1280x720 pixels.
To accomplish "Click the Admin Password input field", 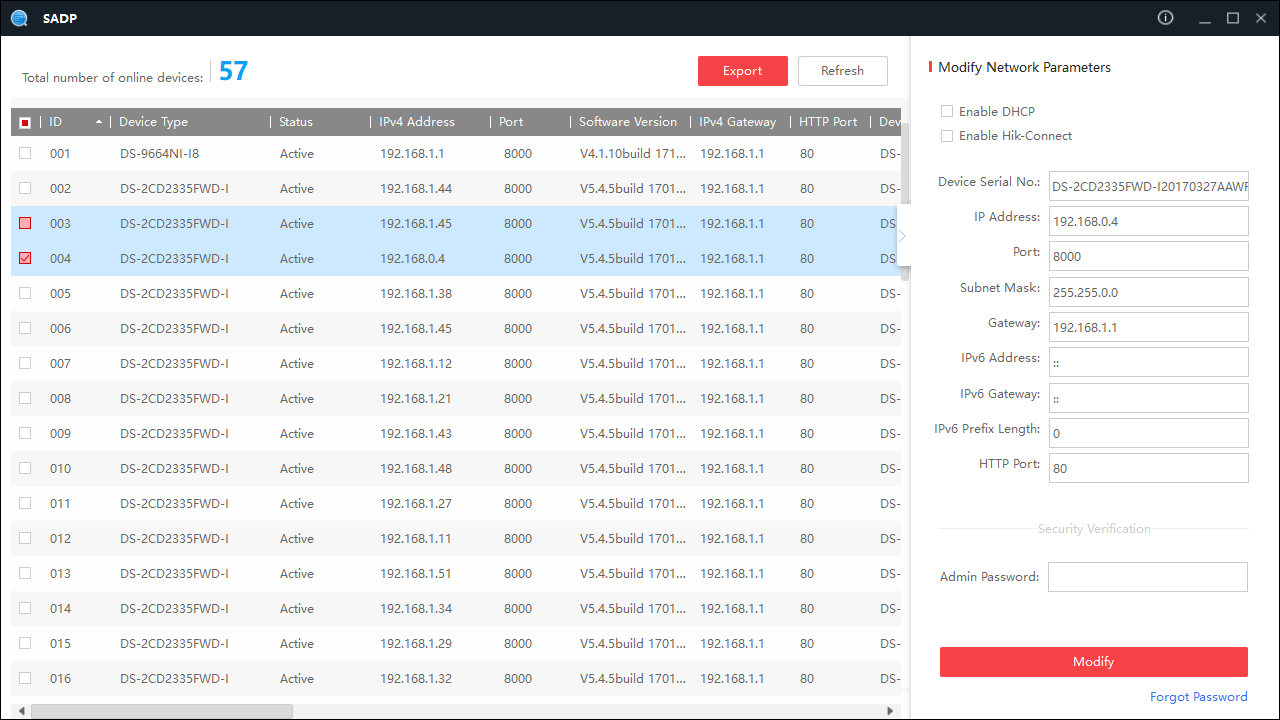I will pyautogui.click(x=1147, y=577).
